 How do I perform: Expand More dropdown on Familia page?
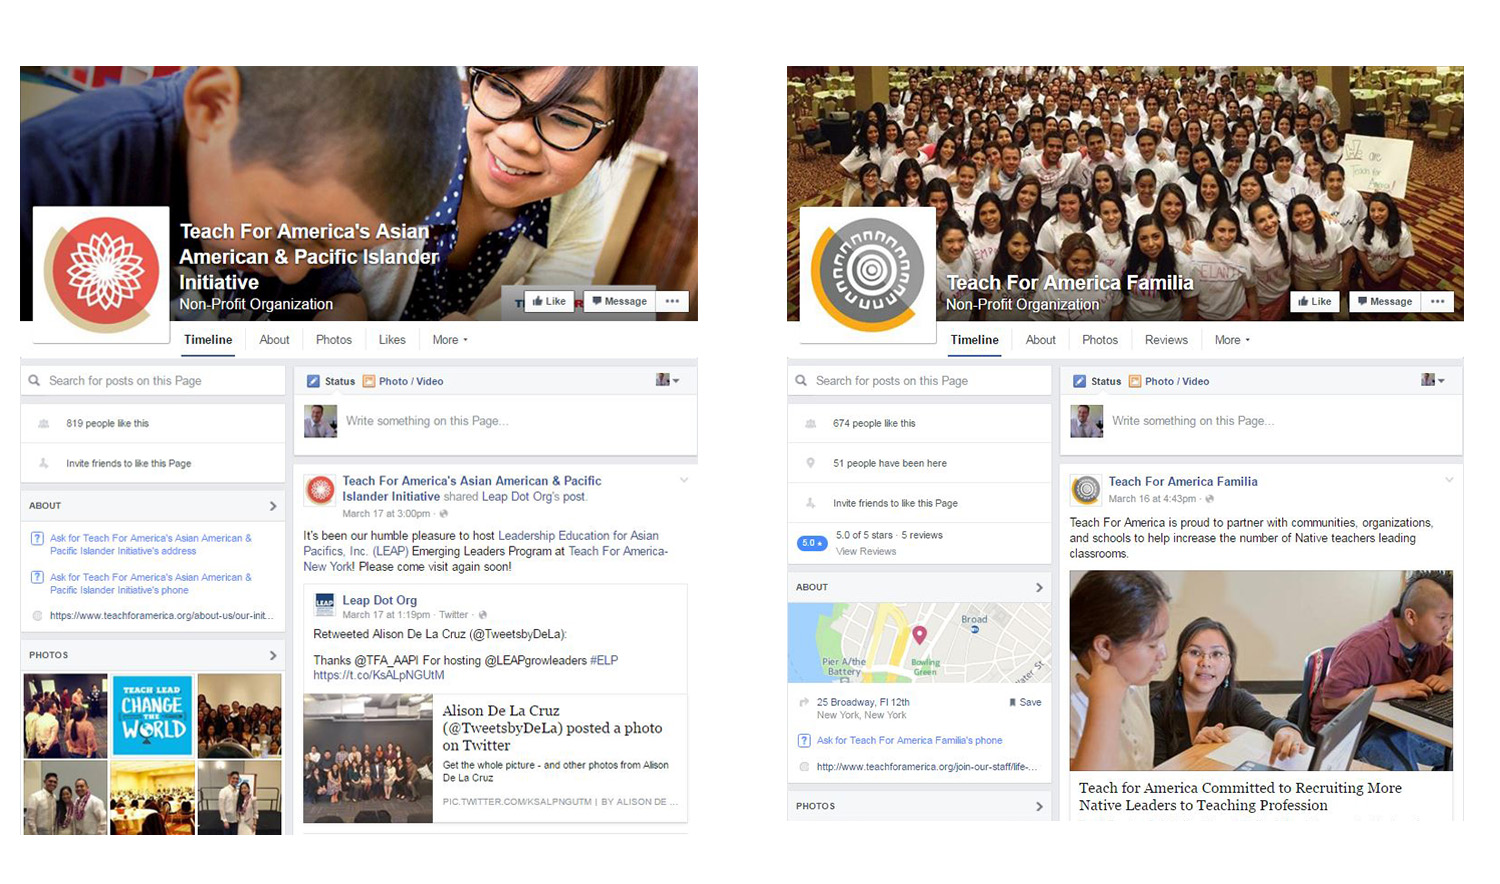point(1232,340)
